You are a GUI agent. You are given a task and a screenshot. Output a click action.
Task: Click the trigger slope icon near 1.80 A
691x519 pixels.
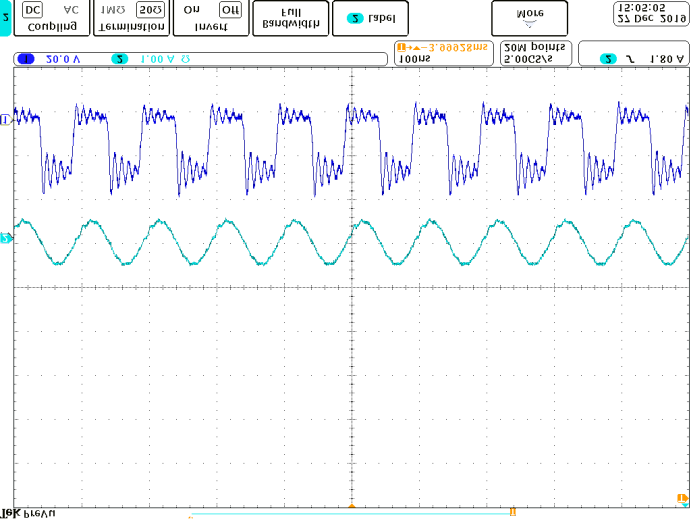631,60
